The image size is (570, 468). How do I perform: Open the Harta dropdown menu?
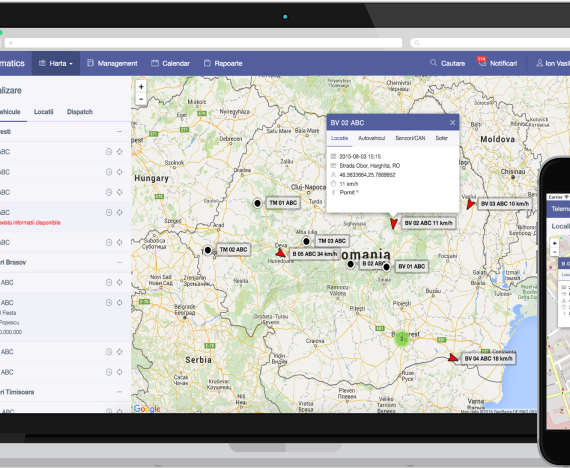pos(56,63)
